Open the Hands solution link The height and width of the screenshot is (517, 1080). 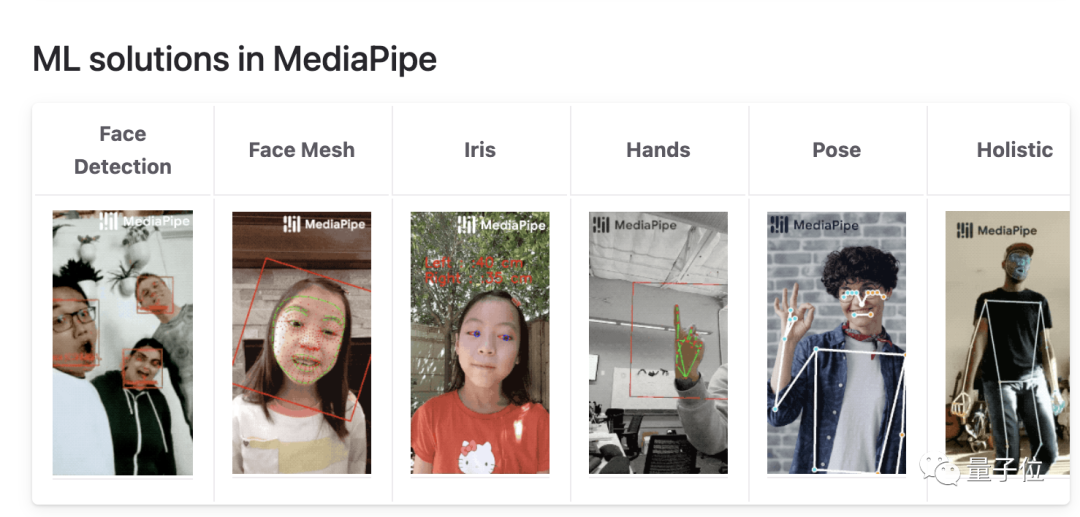click(x=658, y=150)
